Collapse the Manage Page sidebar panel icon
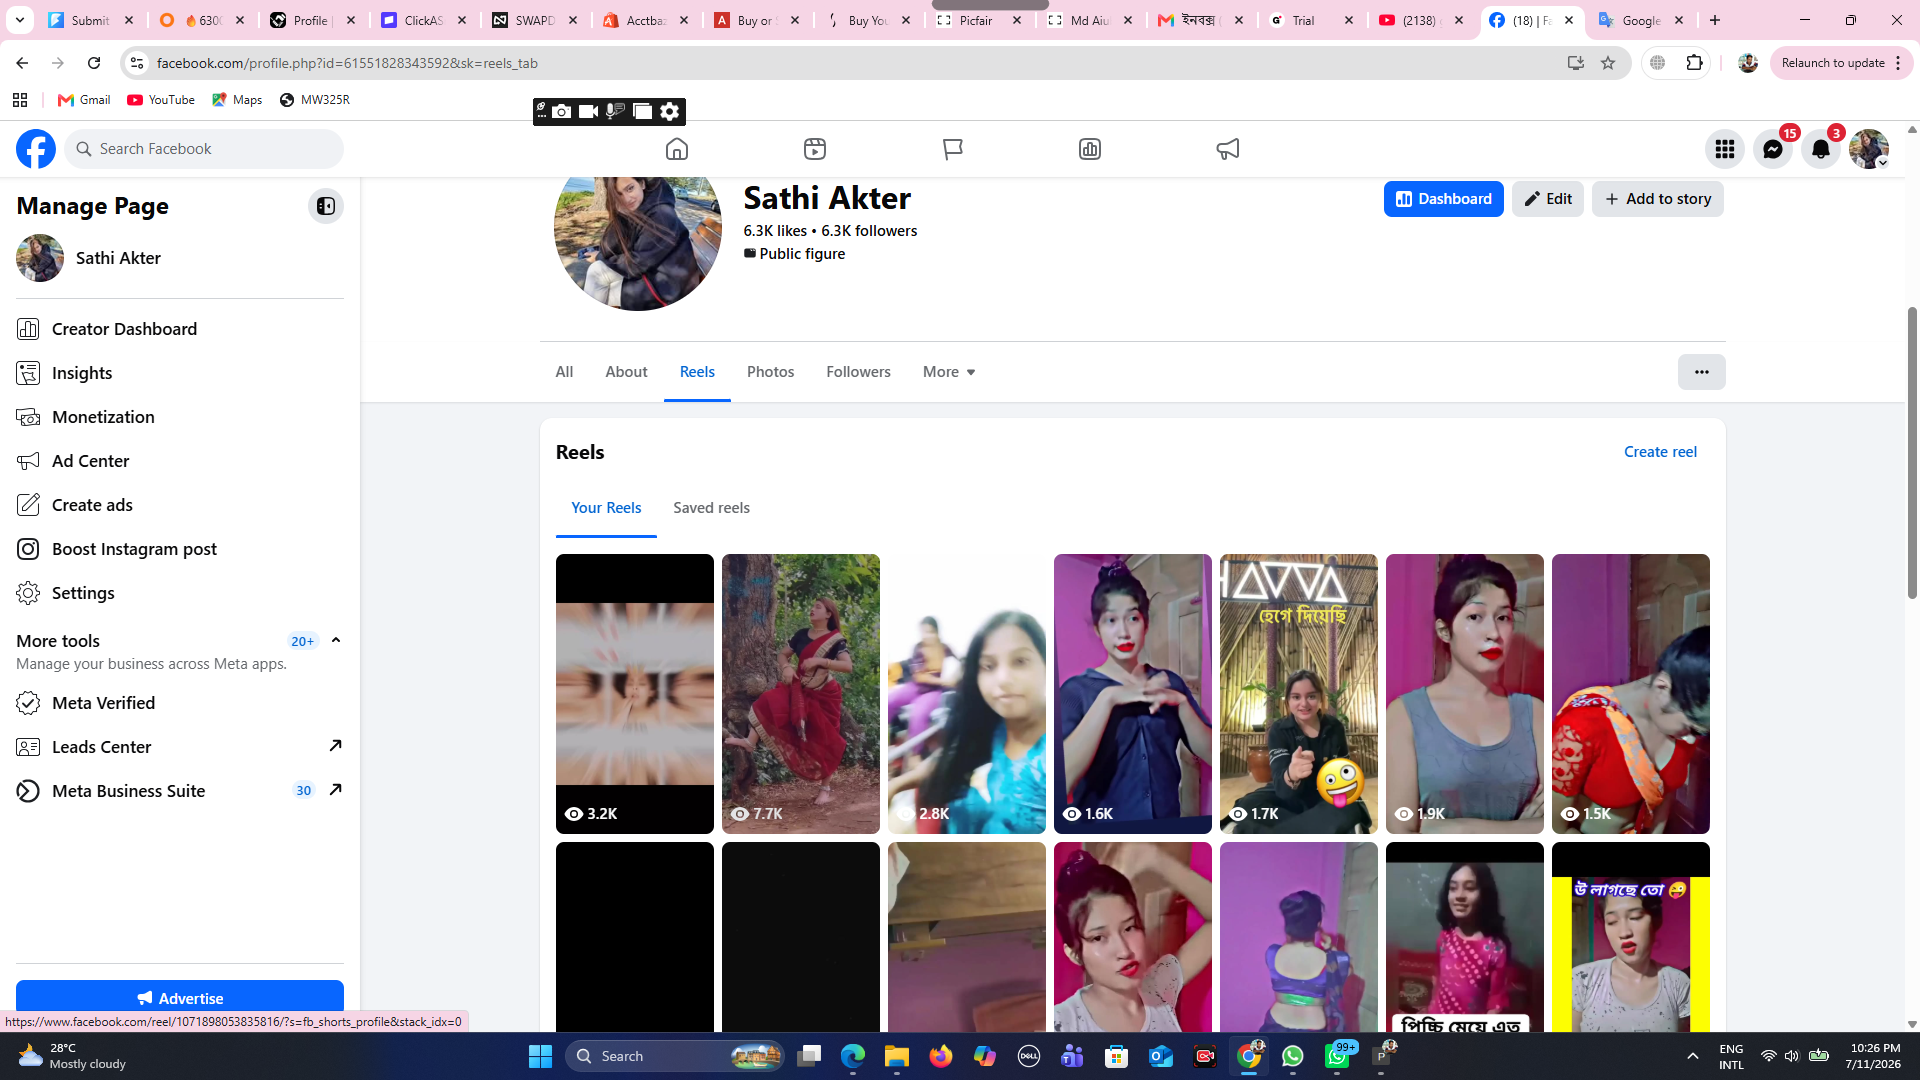Image resolution: width=1920 pixels, height=1080 pixels. point(326,206)
